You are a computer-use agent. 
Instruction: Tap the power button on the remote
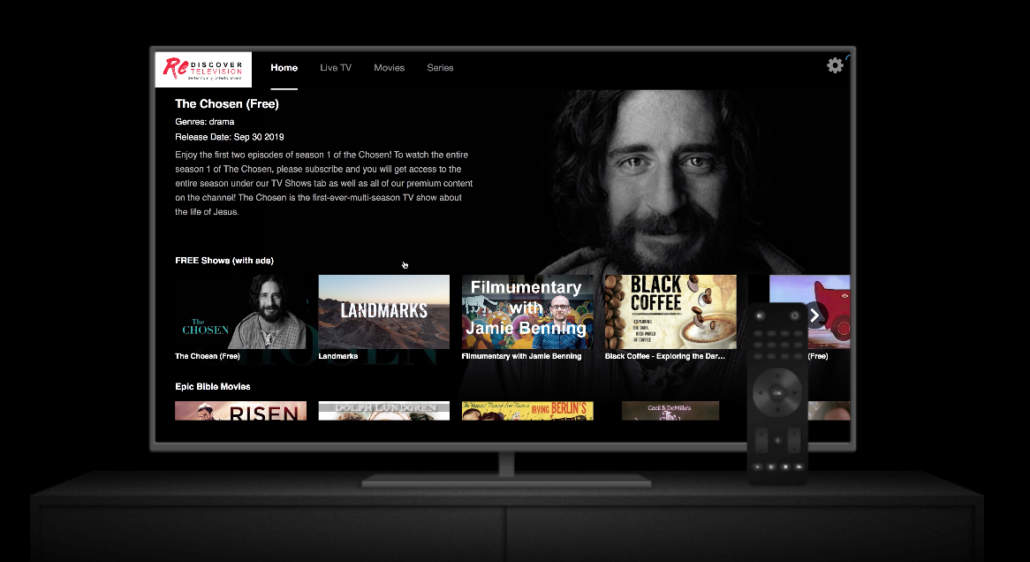click(794, 316)
